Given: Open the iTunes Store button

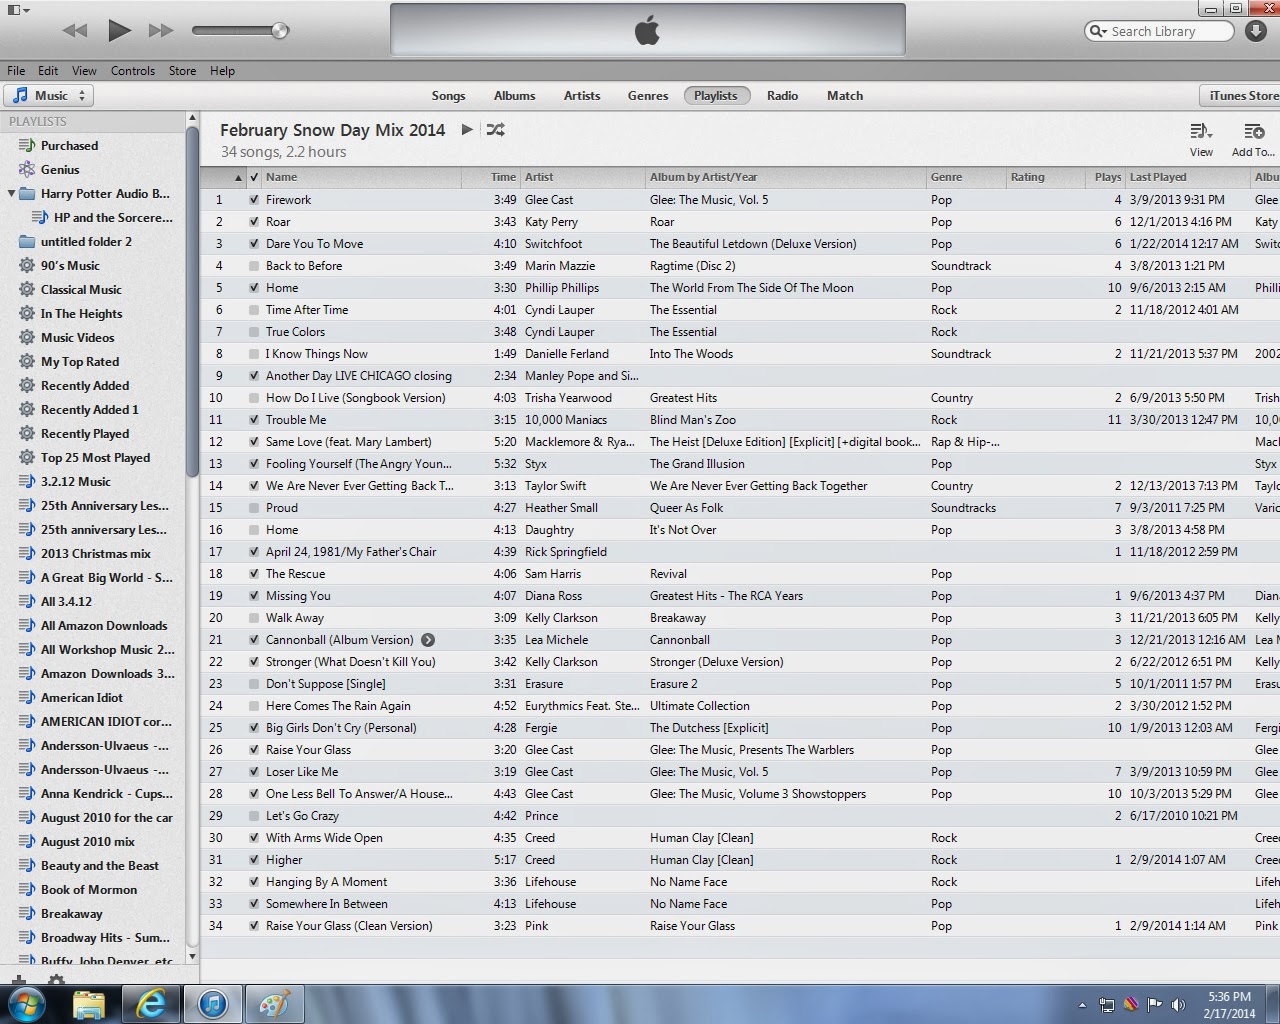Looking at the screenshot, I should click(x=1241, y=96).
